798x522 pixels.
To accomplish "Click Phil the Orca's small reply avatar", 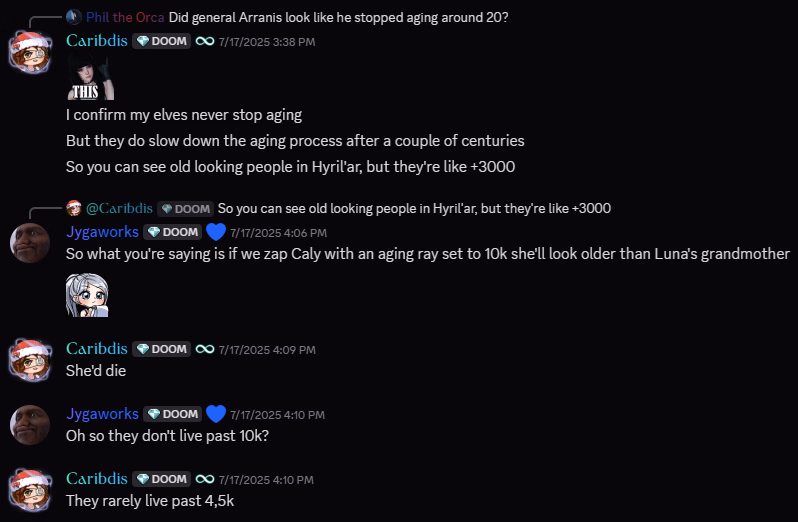I will tap(73, 17).
